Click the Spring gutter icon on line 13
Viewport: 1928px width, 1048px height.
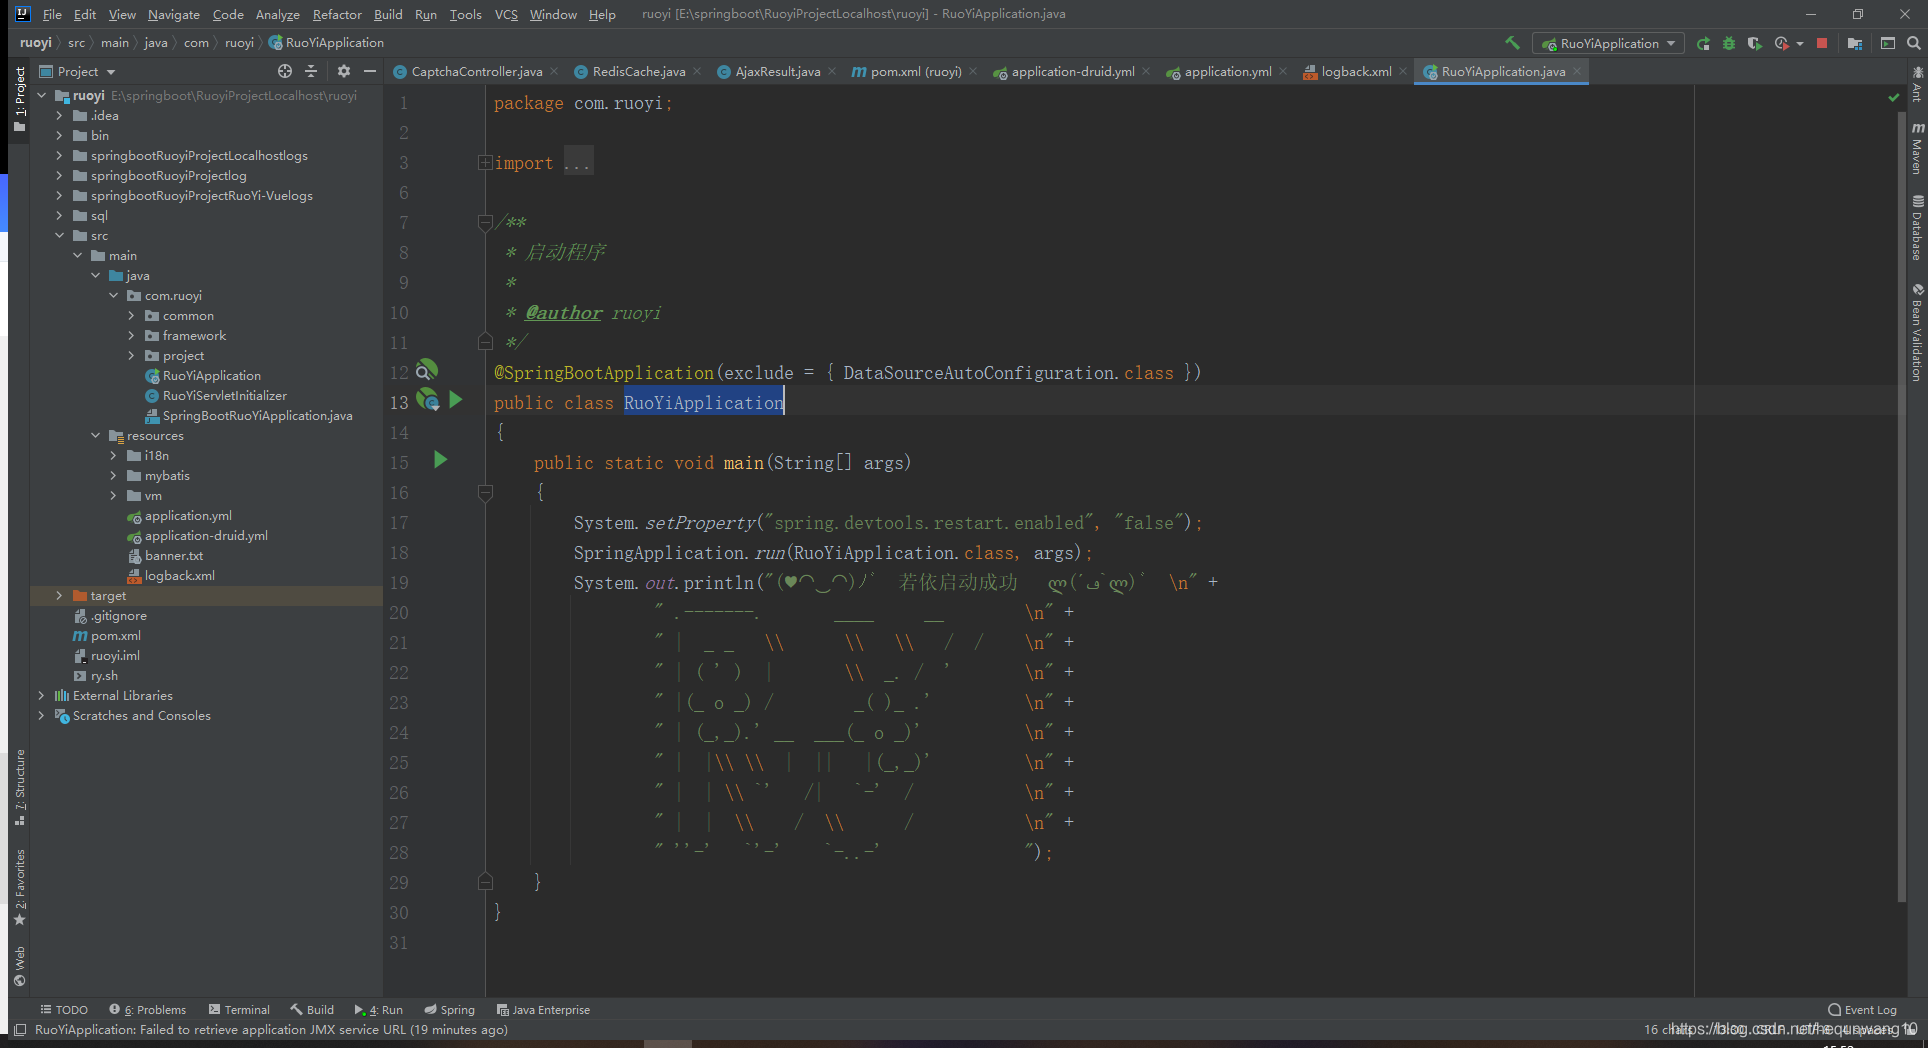pos(427,400)
